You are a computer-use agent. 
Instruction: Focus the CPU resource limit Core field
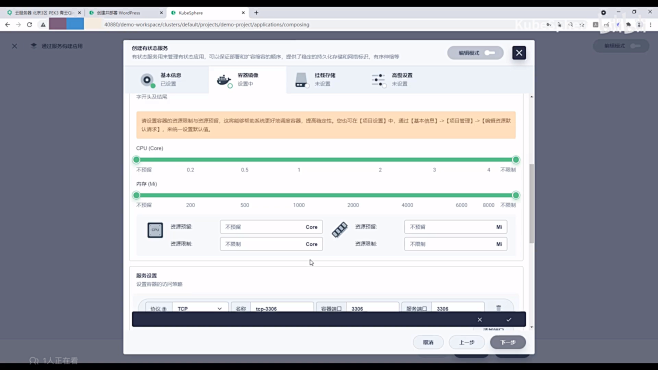tap(271, 244)
